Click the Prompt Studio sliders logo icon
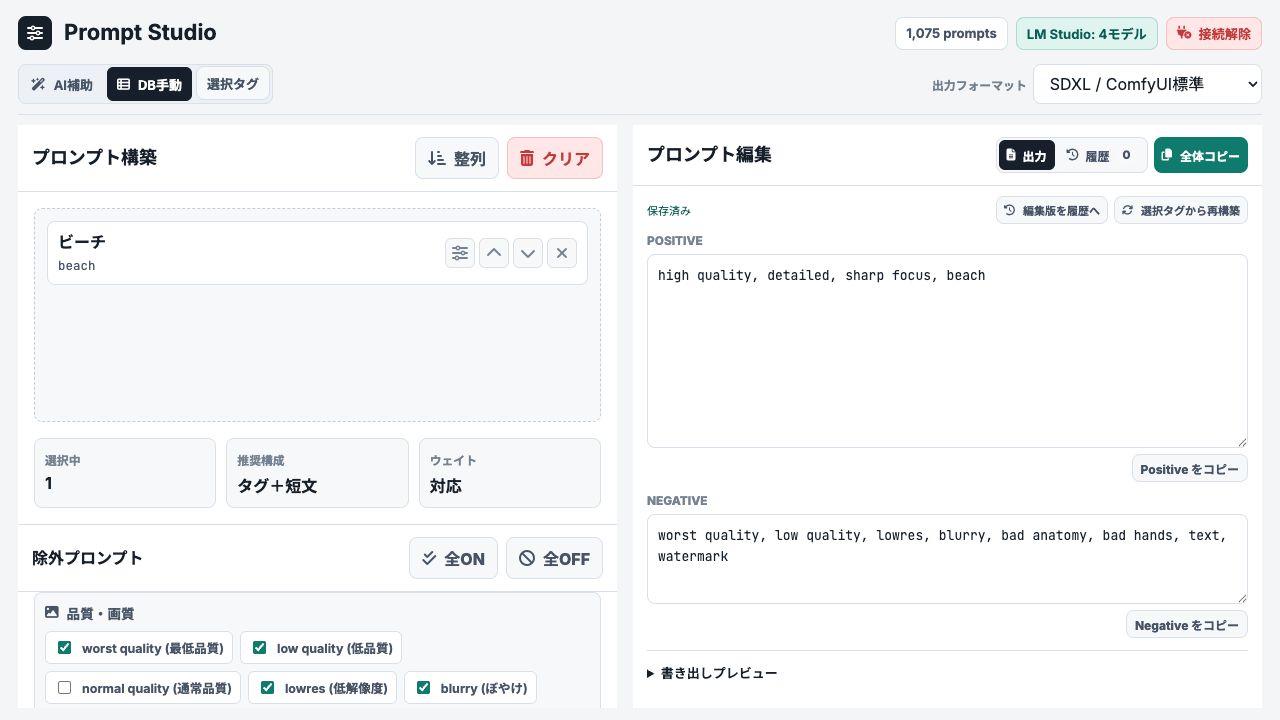This screenshot has width=1280, height=720. [35, 33]
